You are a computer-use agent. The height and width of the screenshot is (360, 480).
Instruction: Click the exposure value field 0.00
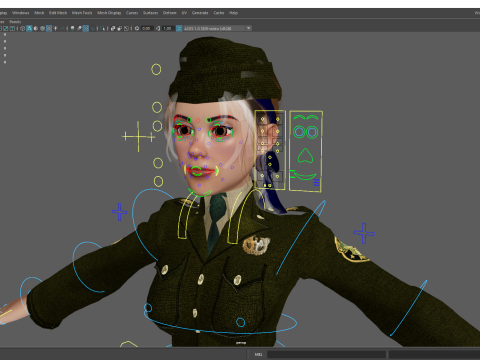point(146,28)
